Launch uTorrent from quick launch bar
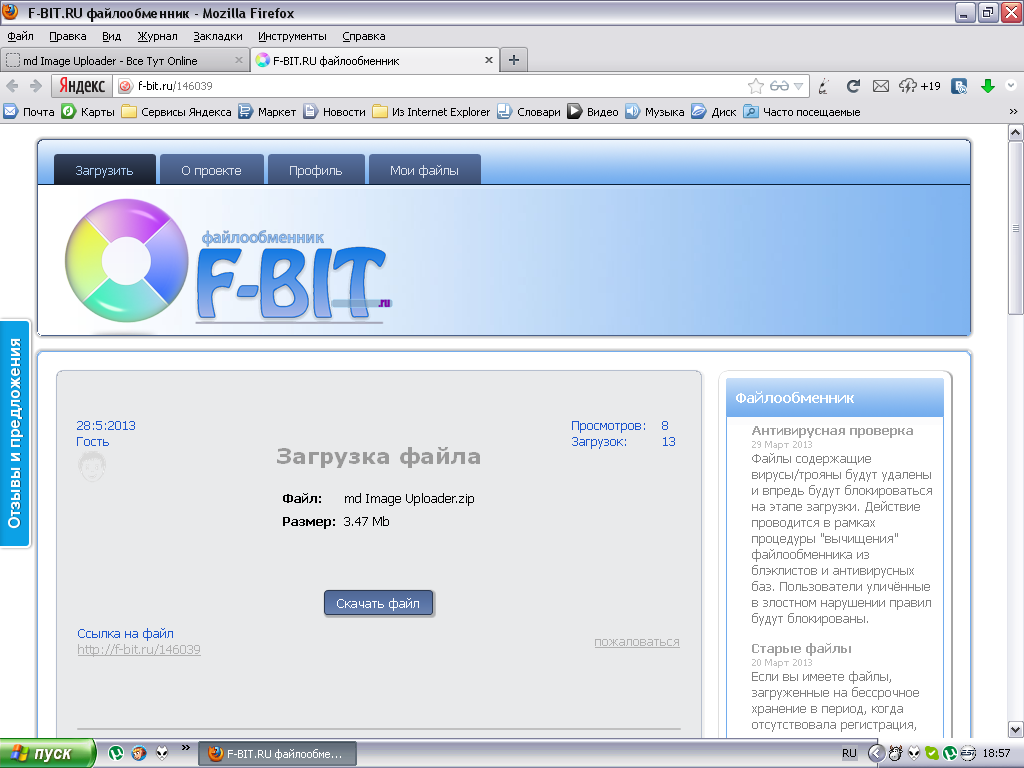 [116, 753]
